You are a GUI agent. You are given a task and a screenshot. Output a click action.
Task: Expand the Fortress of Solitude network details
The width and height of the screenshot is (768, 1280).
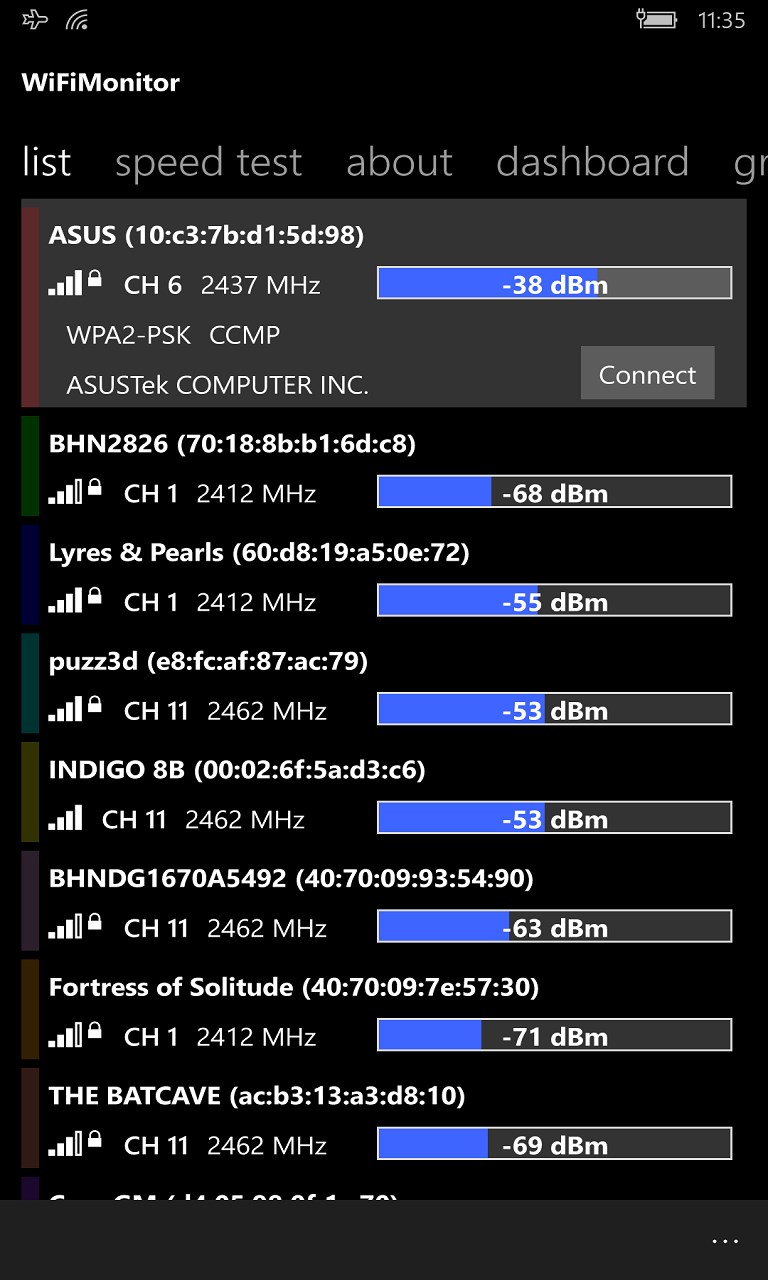coord(293,987)
